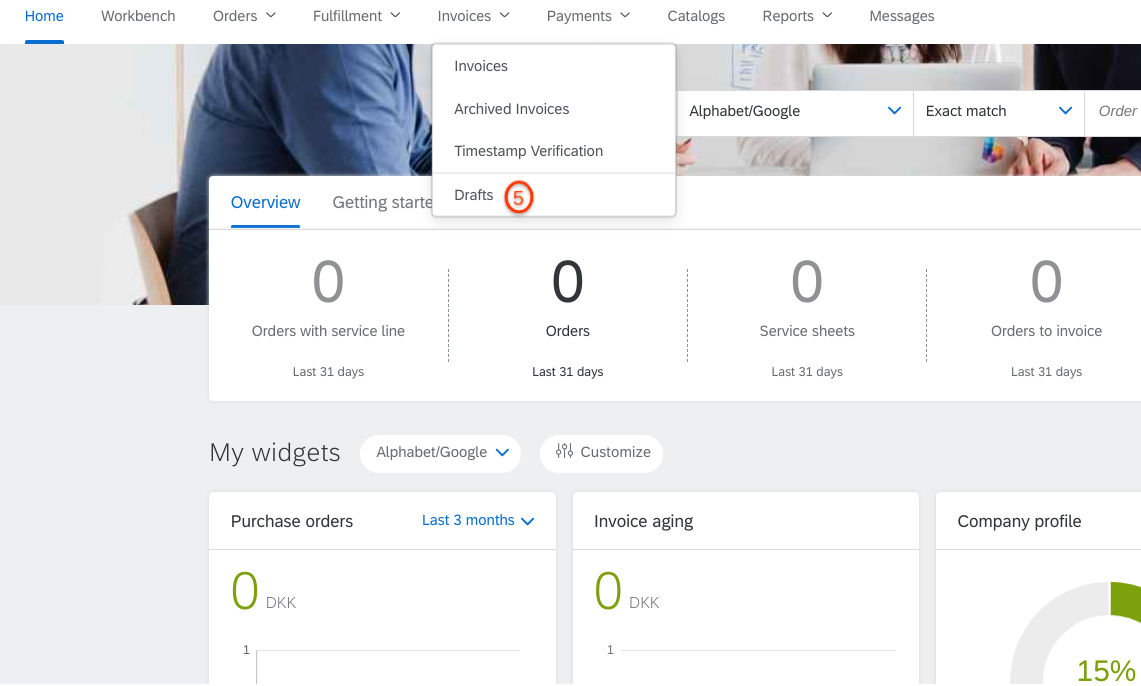Change the Last 3 months range
The width and height of the screenshot is (1141, 686).
pyautogui.click(x=478, y=521)
